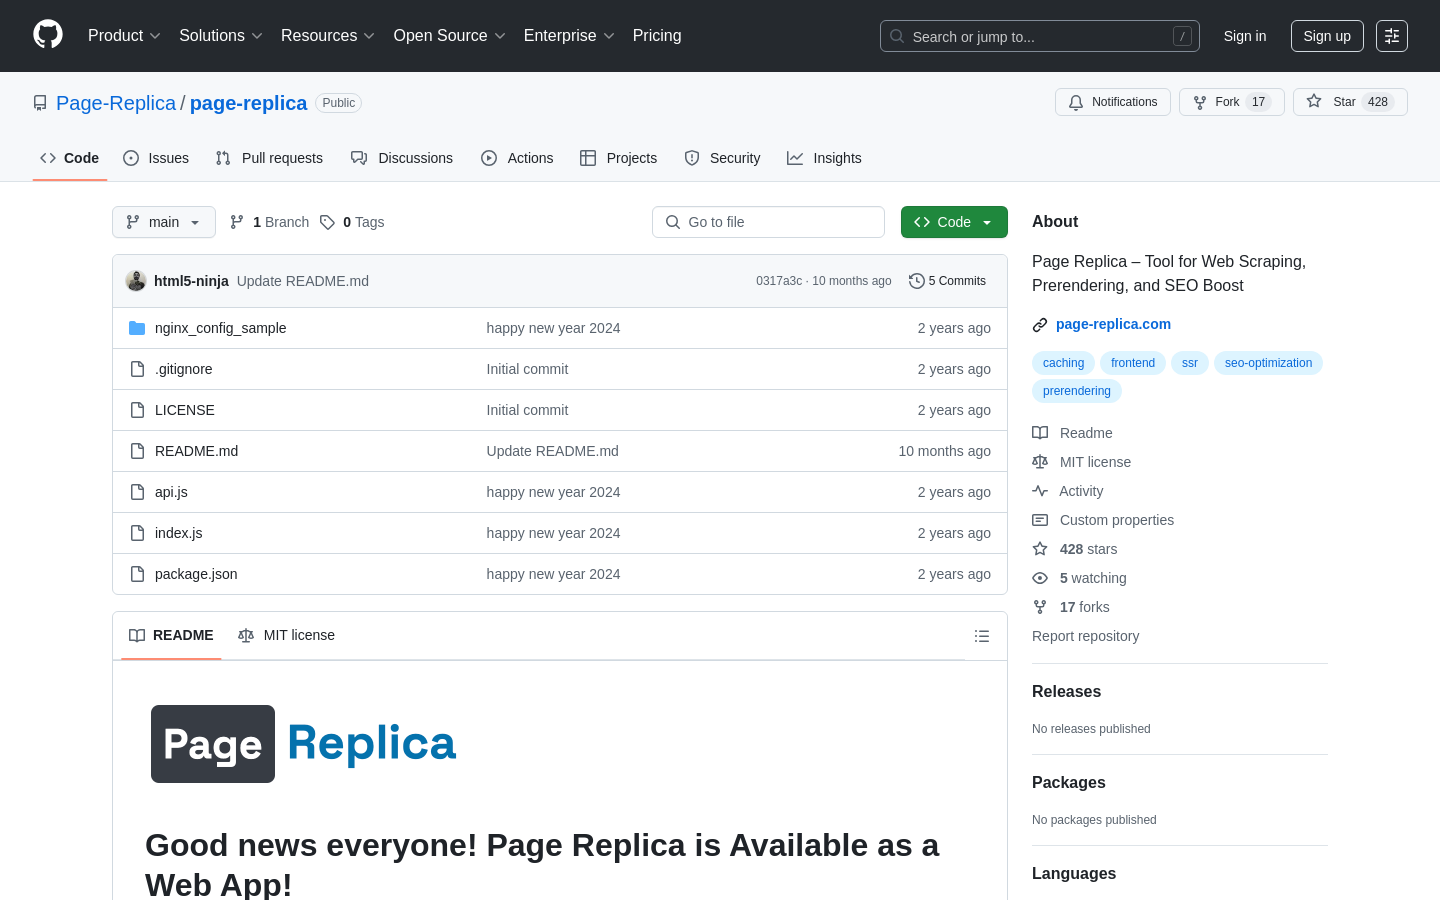Open the main branch selector dropdown

click(x=164, y=222)
